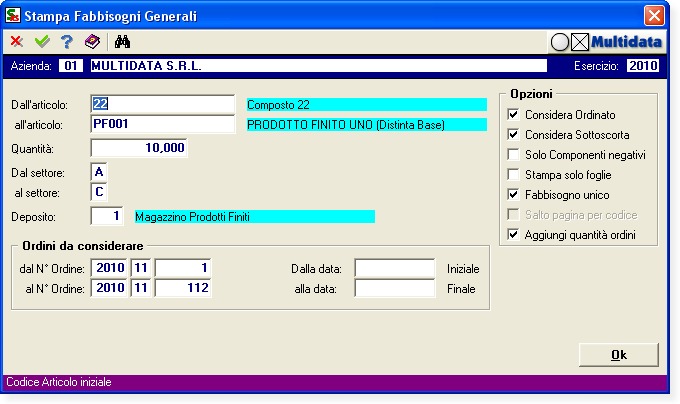Click the binoculars search icon
The image size is (680, 404).
(122, 42)
